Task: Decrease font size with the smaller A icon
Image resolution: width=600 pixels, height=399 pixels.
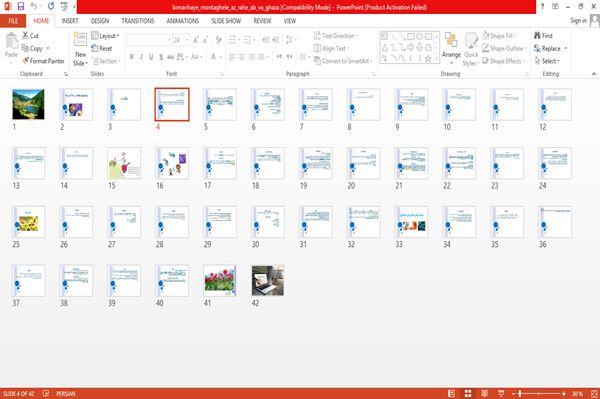Action: pyautogui.click(x=206, y=40)
